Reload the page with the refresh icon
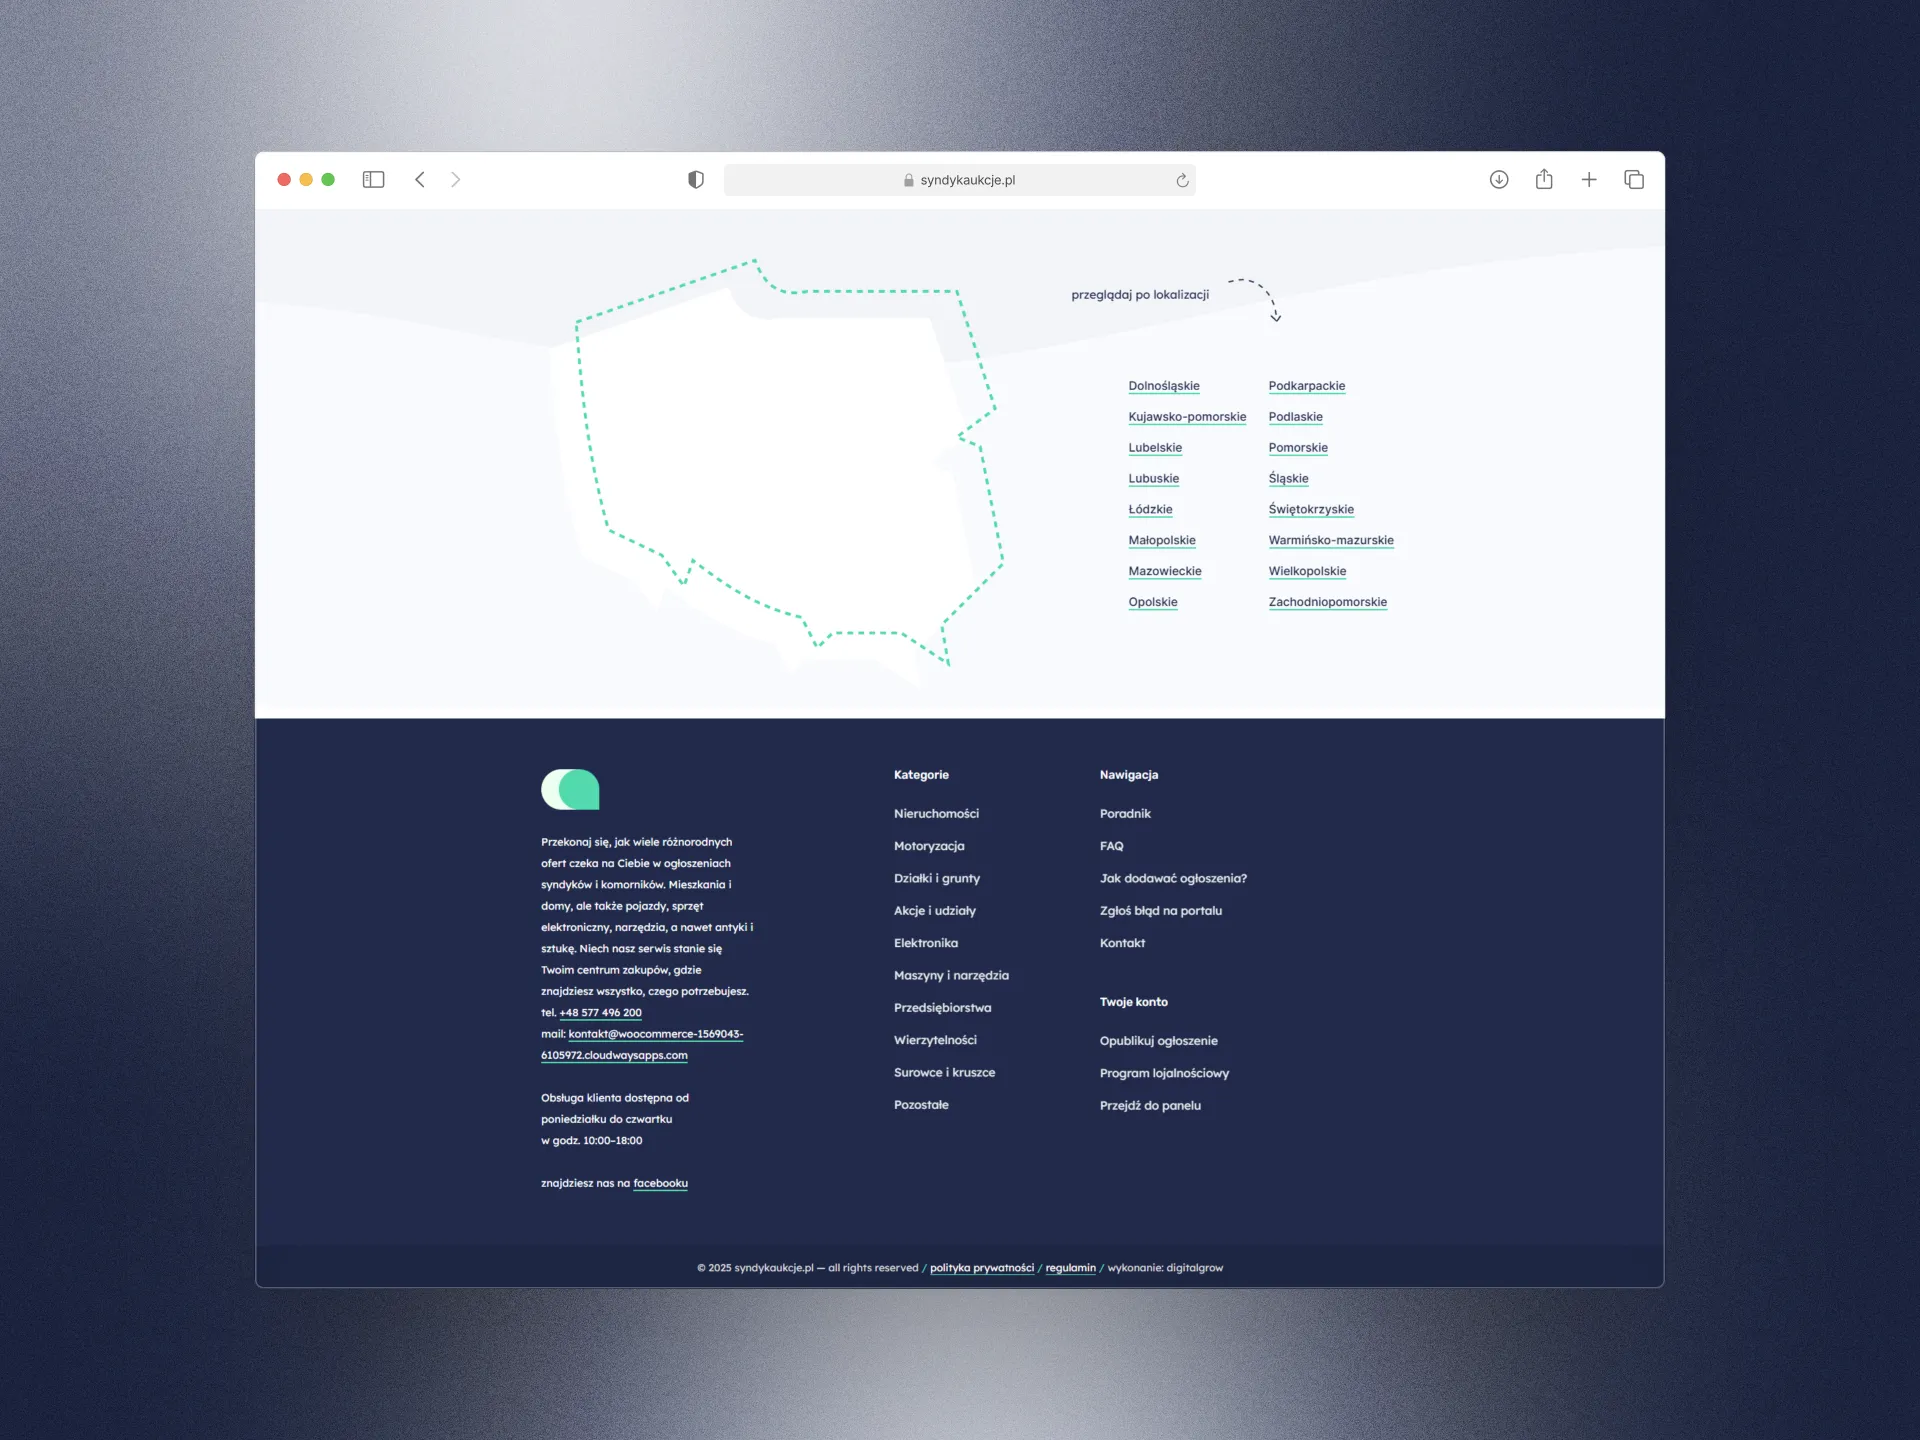The width and height of the screenshot is (1920, 1440). pyautogui.click(x=1182, y=180)
